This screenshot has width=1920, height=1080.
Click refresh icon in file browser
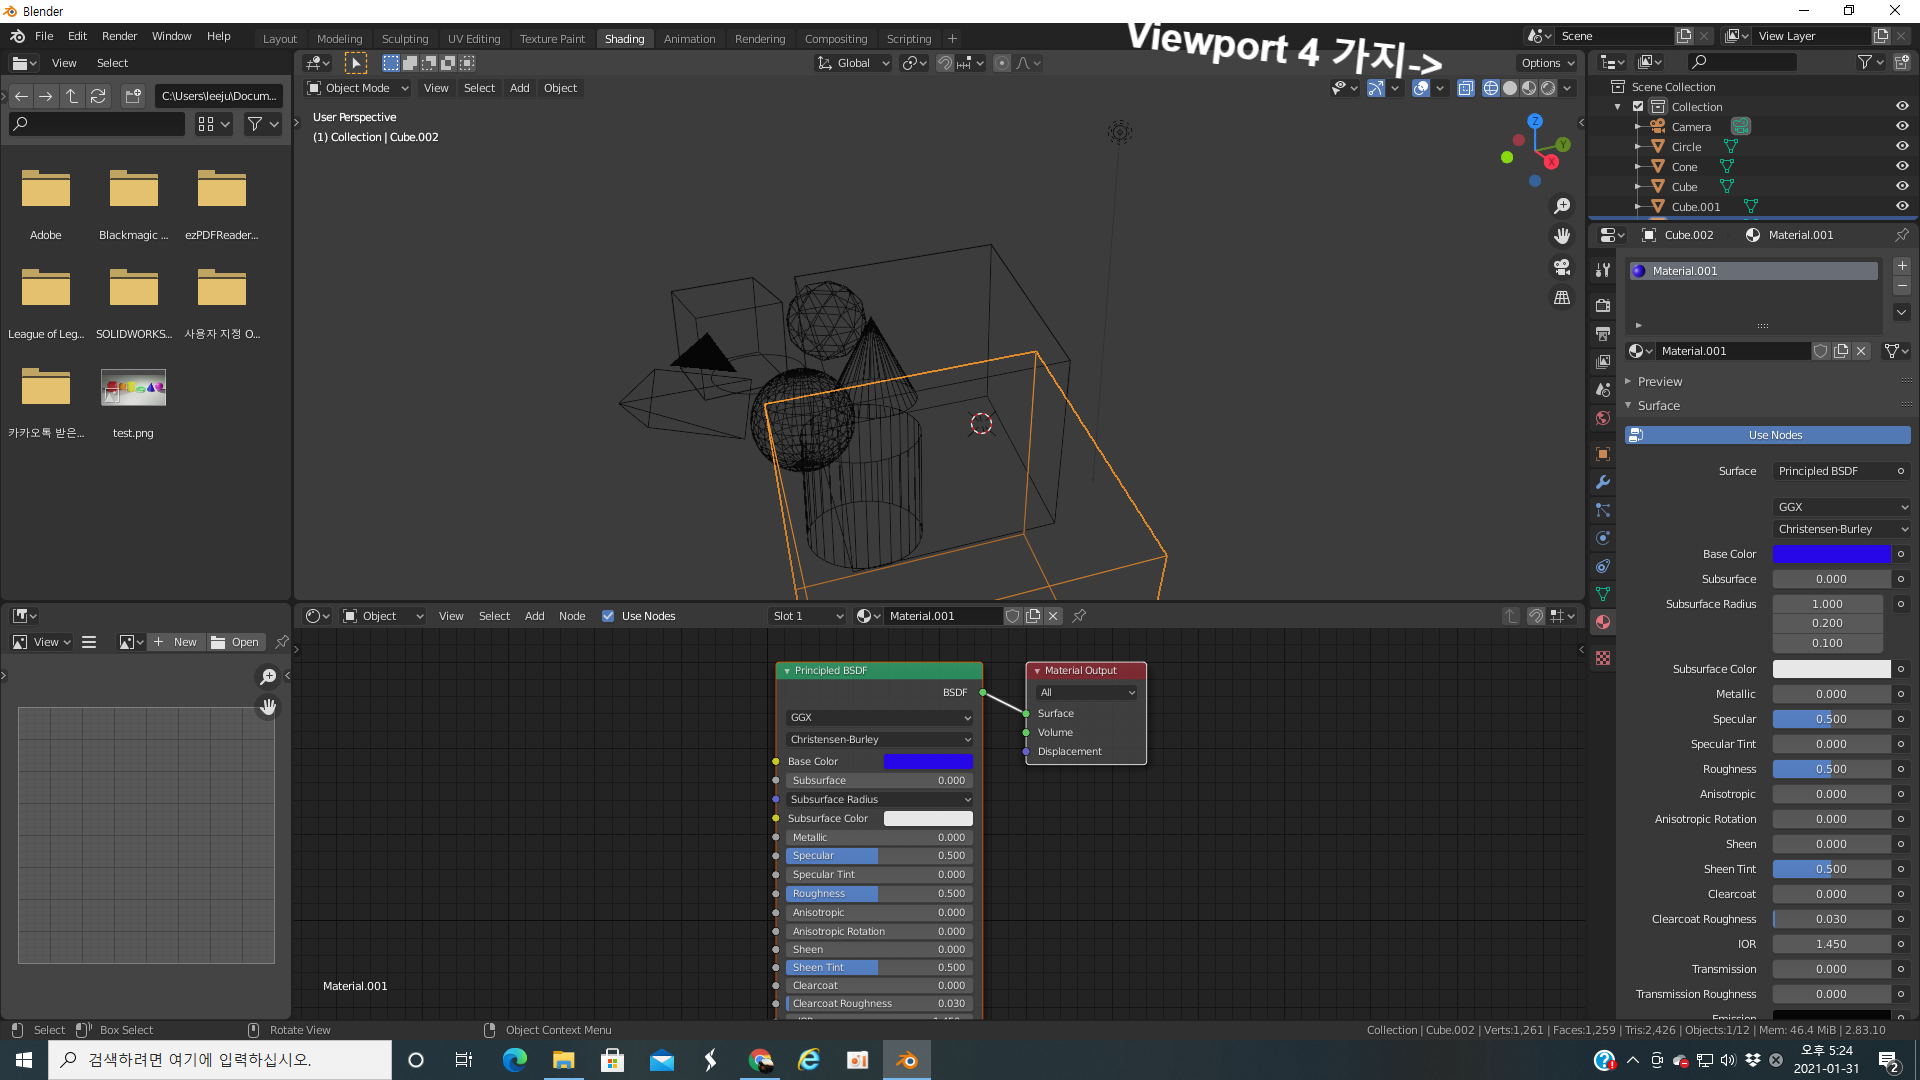(98, 96)
